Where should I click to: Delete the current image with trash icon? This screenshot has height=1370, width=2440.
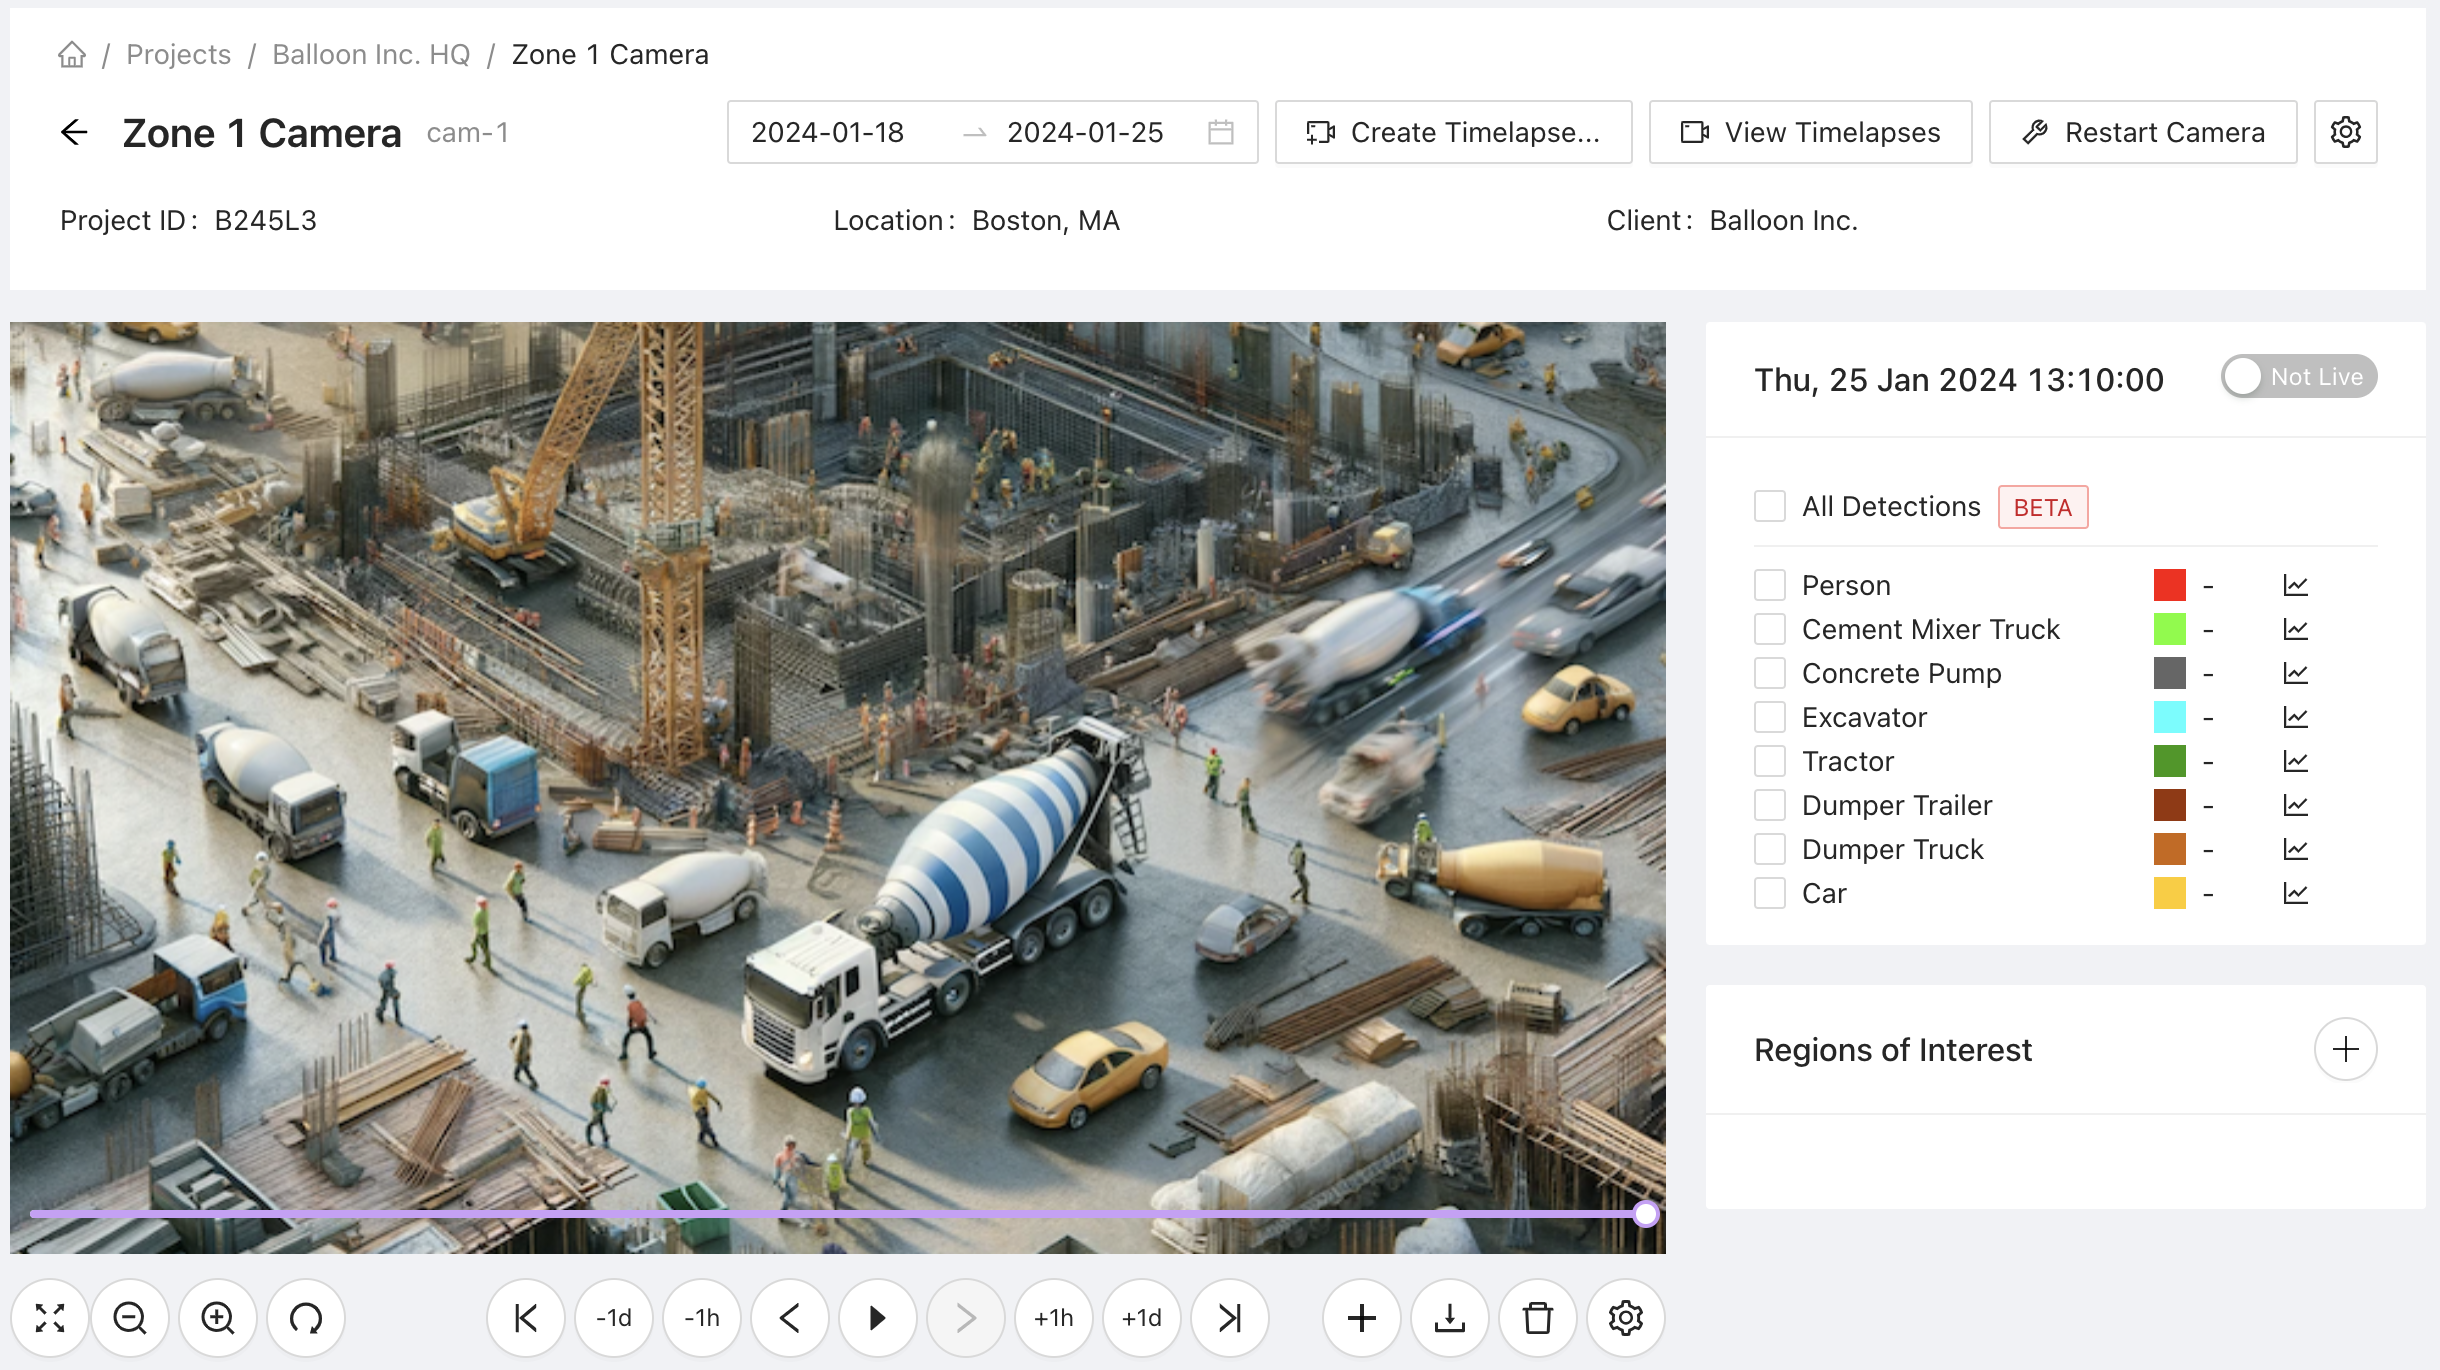(x=1538, y=1318)
